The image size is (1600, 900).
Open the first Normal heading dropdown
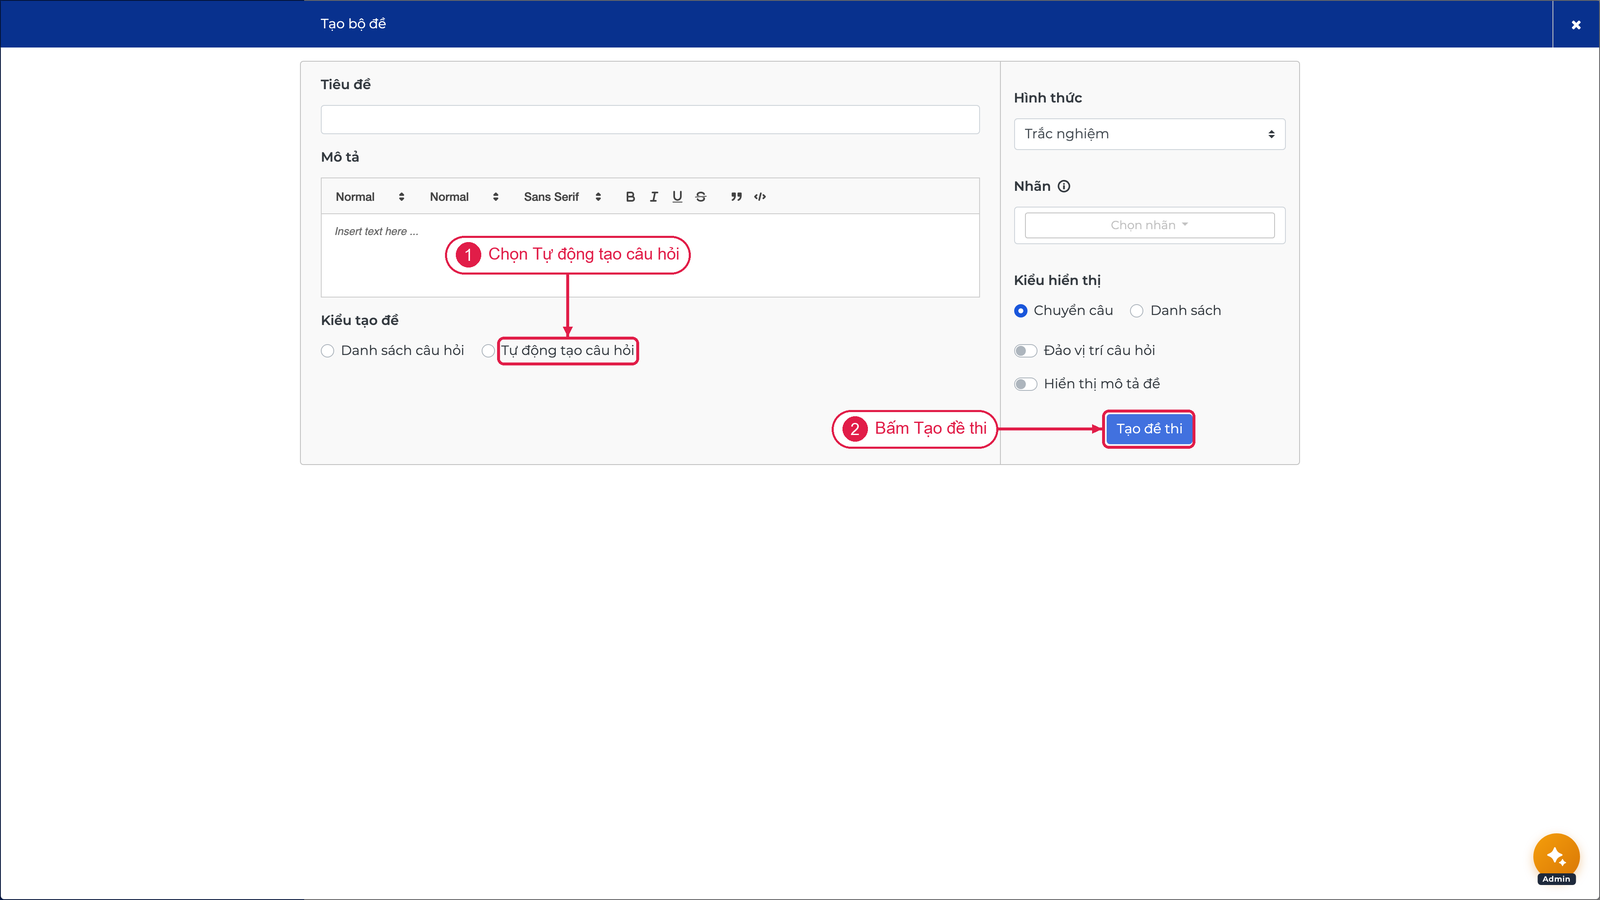370,197
